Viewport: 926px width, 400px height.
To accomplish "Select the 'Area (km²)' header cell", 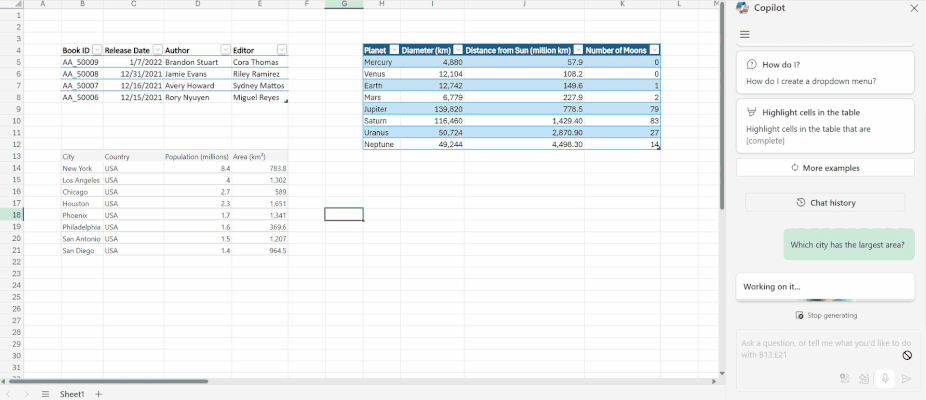I will 260,157.
